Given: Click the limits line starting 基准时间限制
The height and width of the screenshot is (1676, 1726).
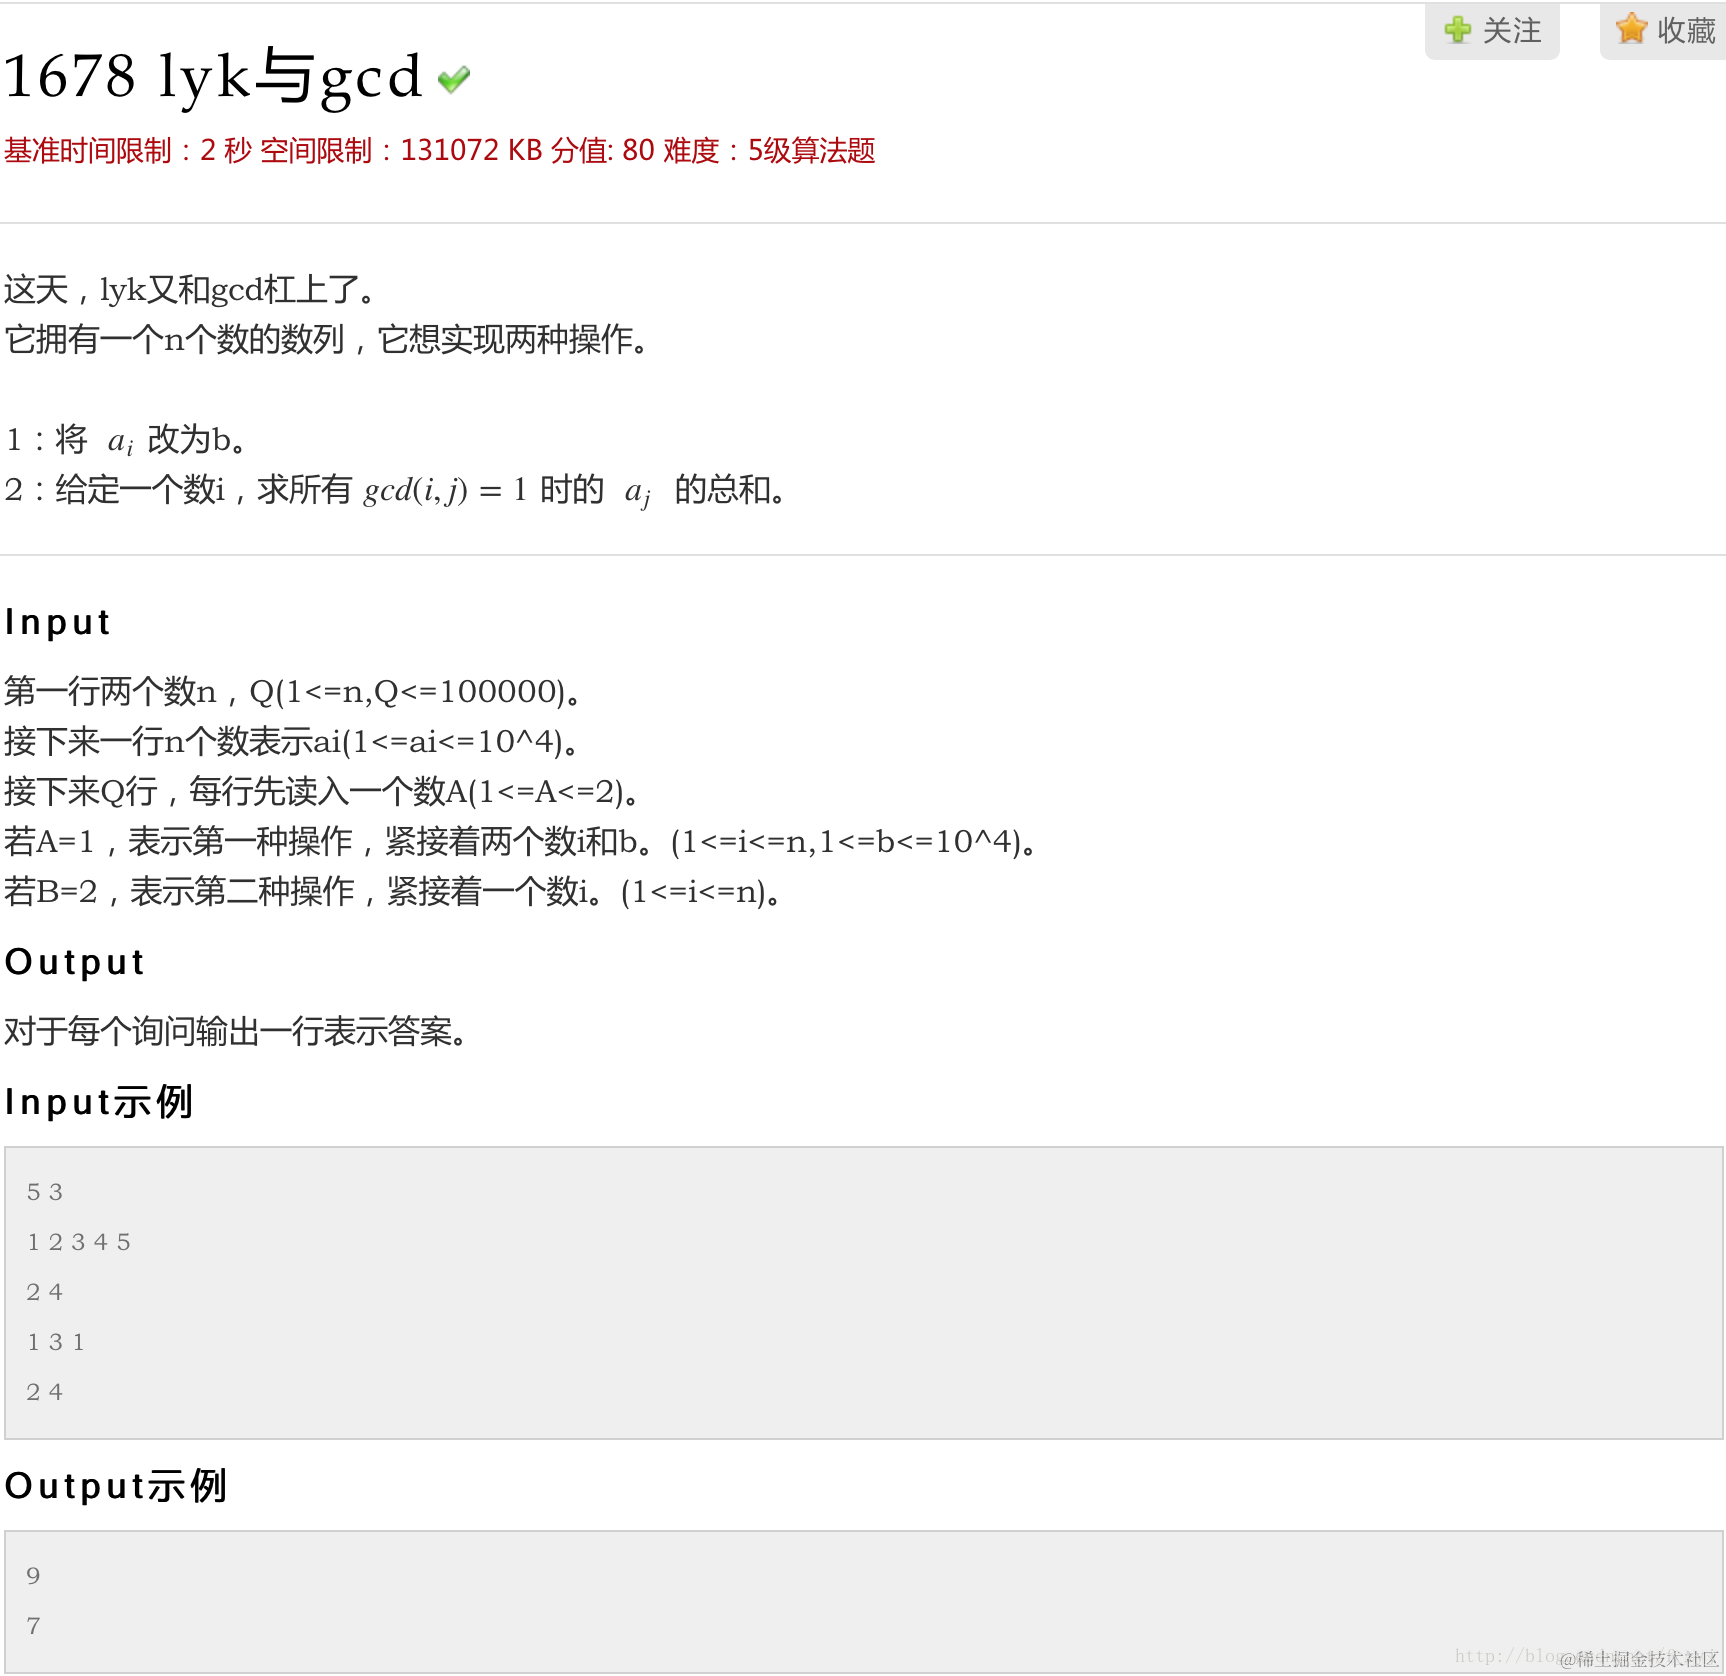Looking at the screenshot, I should [x=439, y=151].
